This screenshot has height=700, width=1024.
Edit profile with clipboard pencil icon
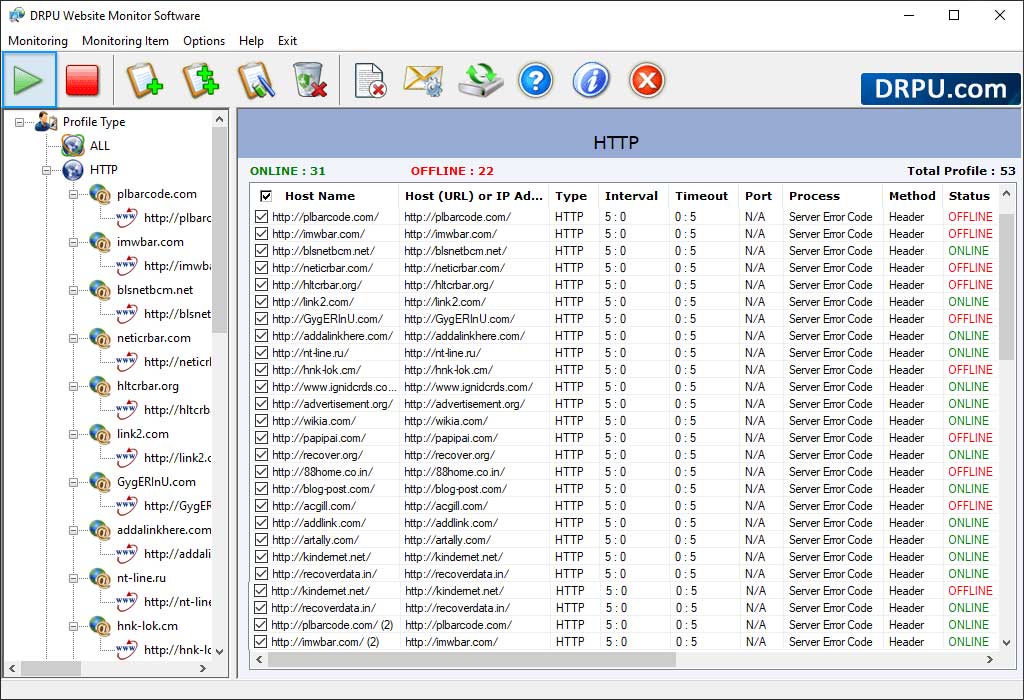pyautogui.click(x=256, y=80)
